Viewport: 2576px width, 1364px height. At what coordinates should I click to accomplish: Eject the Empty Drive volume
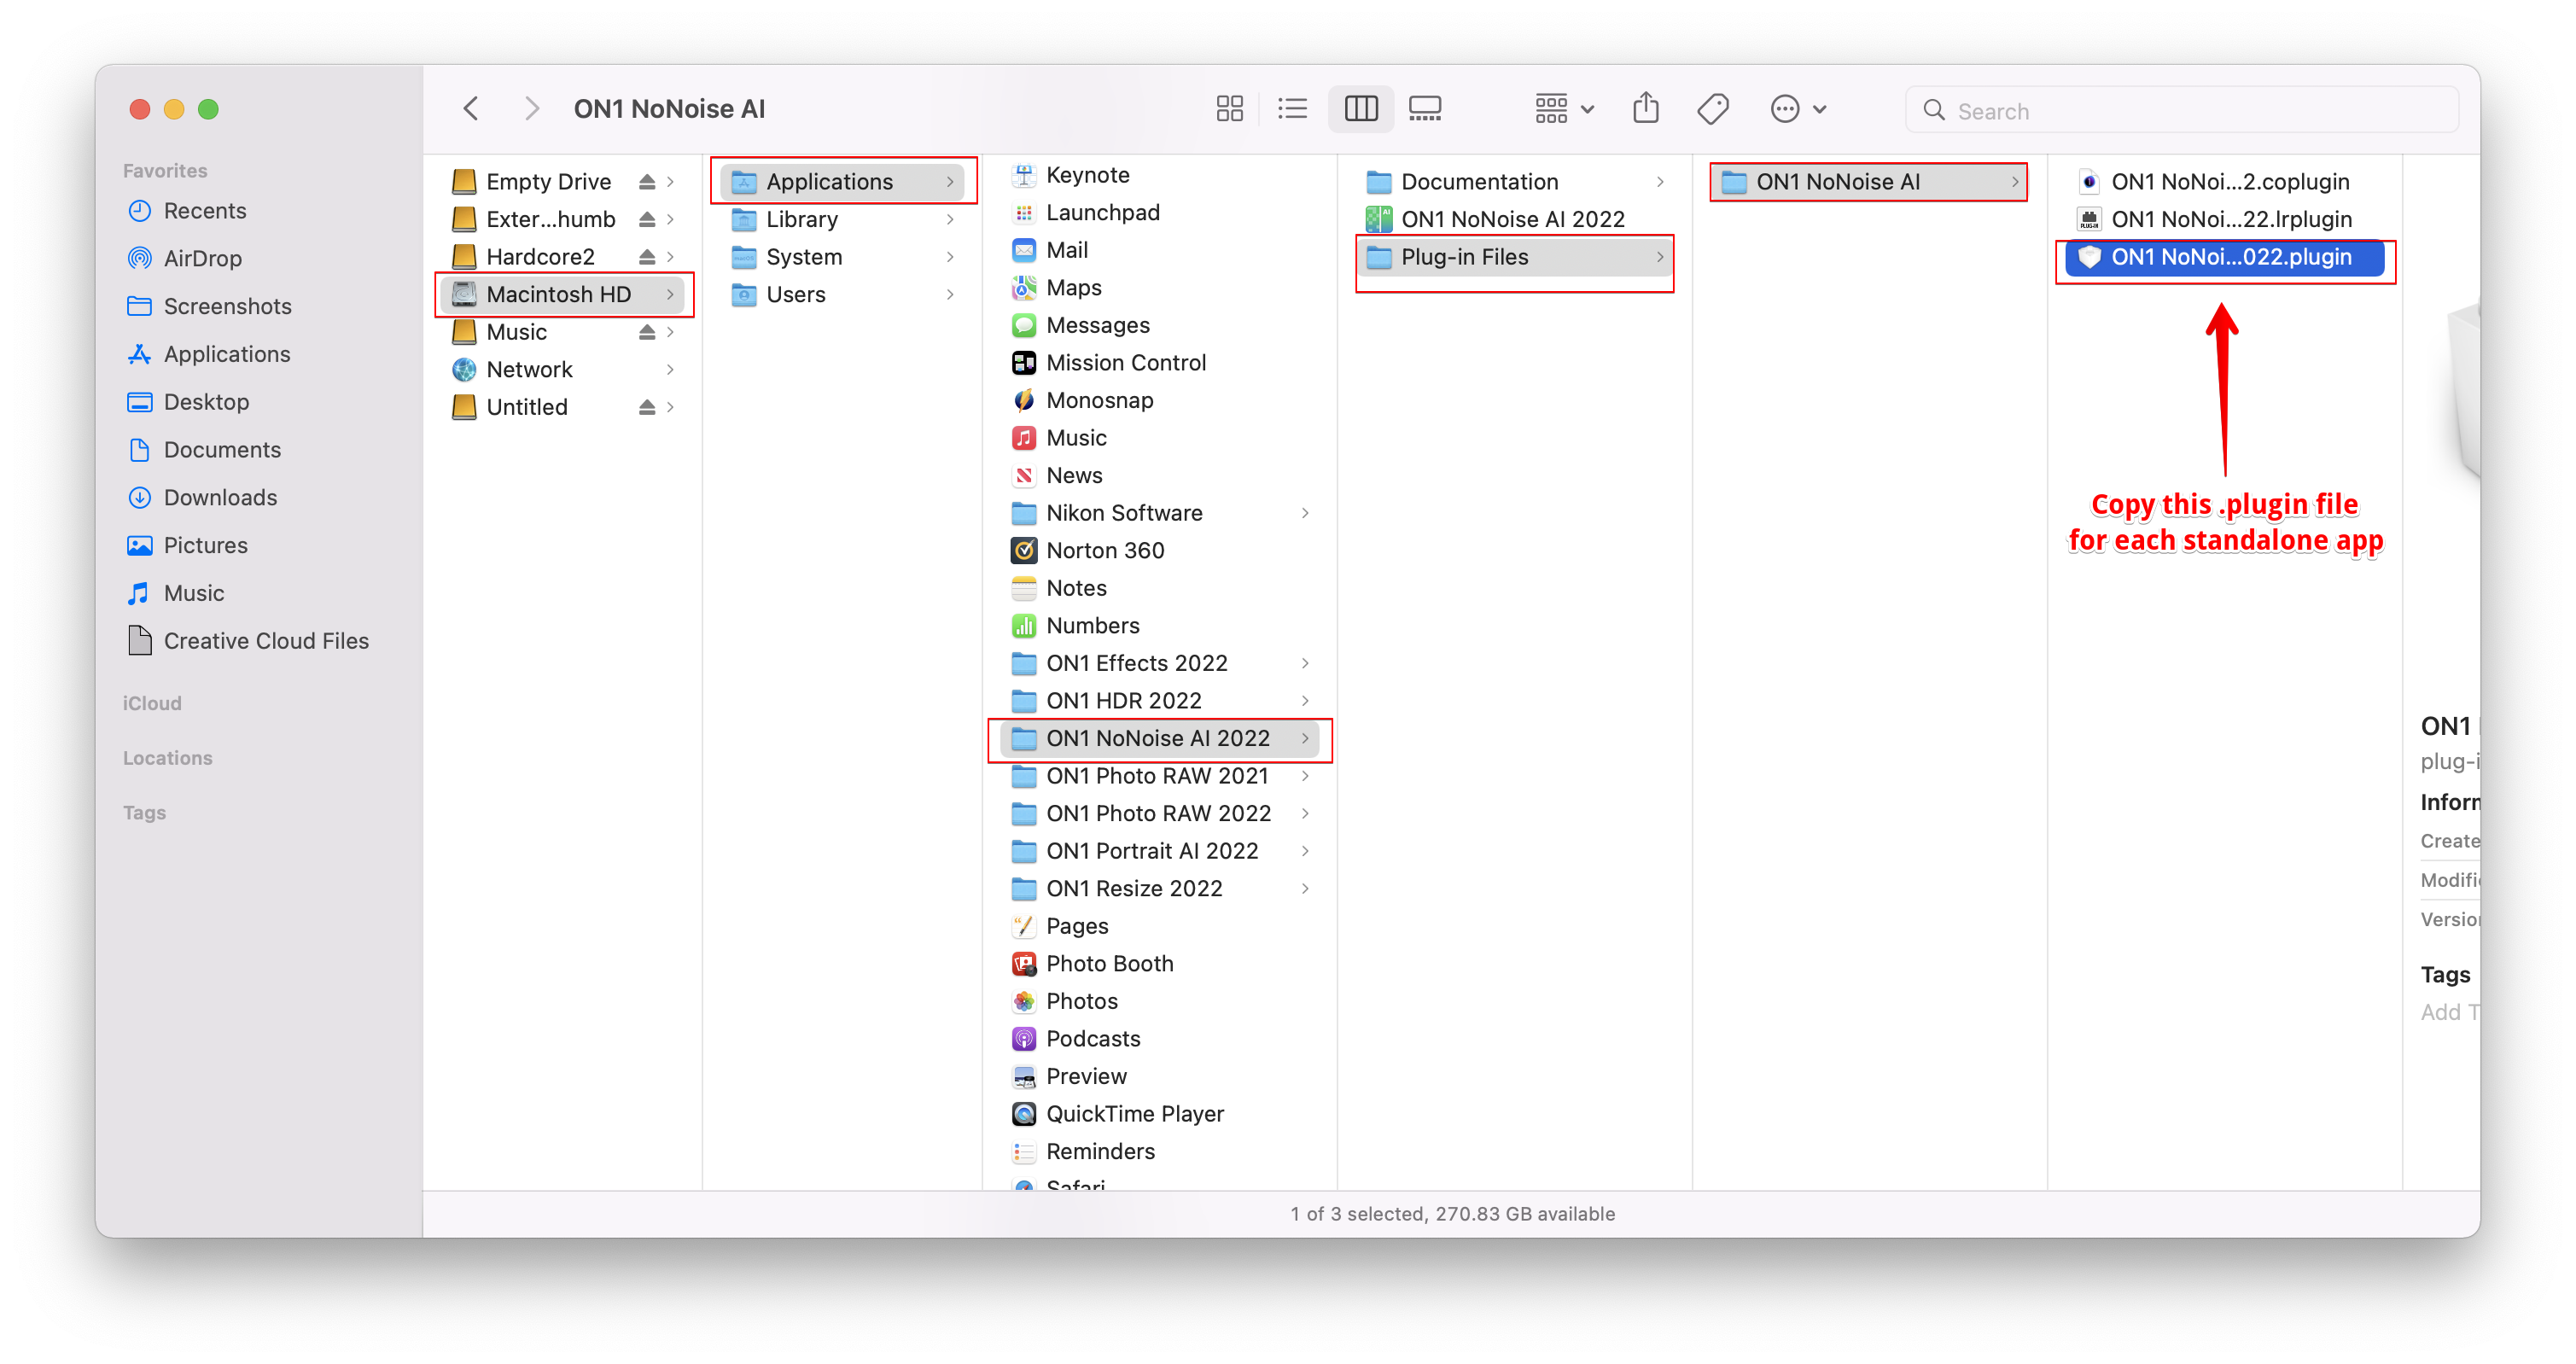tap(647, 182)
